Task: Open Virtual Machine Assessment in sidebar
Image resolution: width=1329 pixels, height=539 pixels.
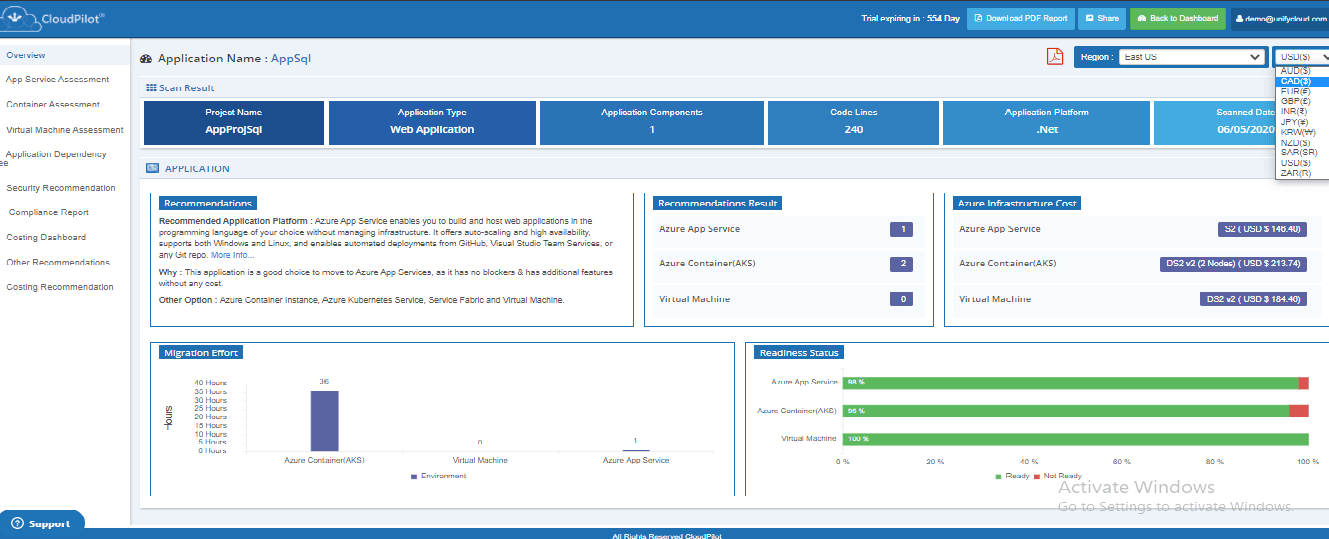Action: 65,130
